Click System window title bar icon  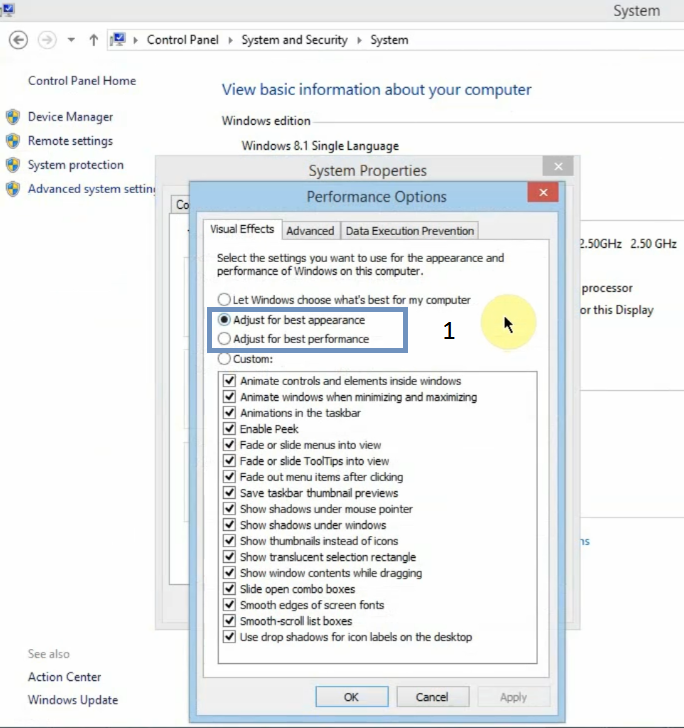tap(8, 9)
